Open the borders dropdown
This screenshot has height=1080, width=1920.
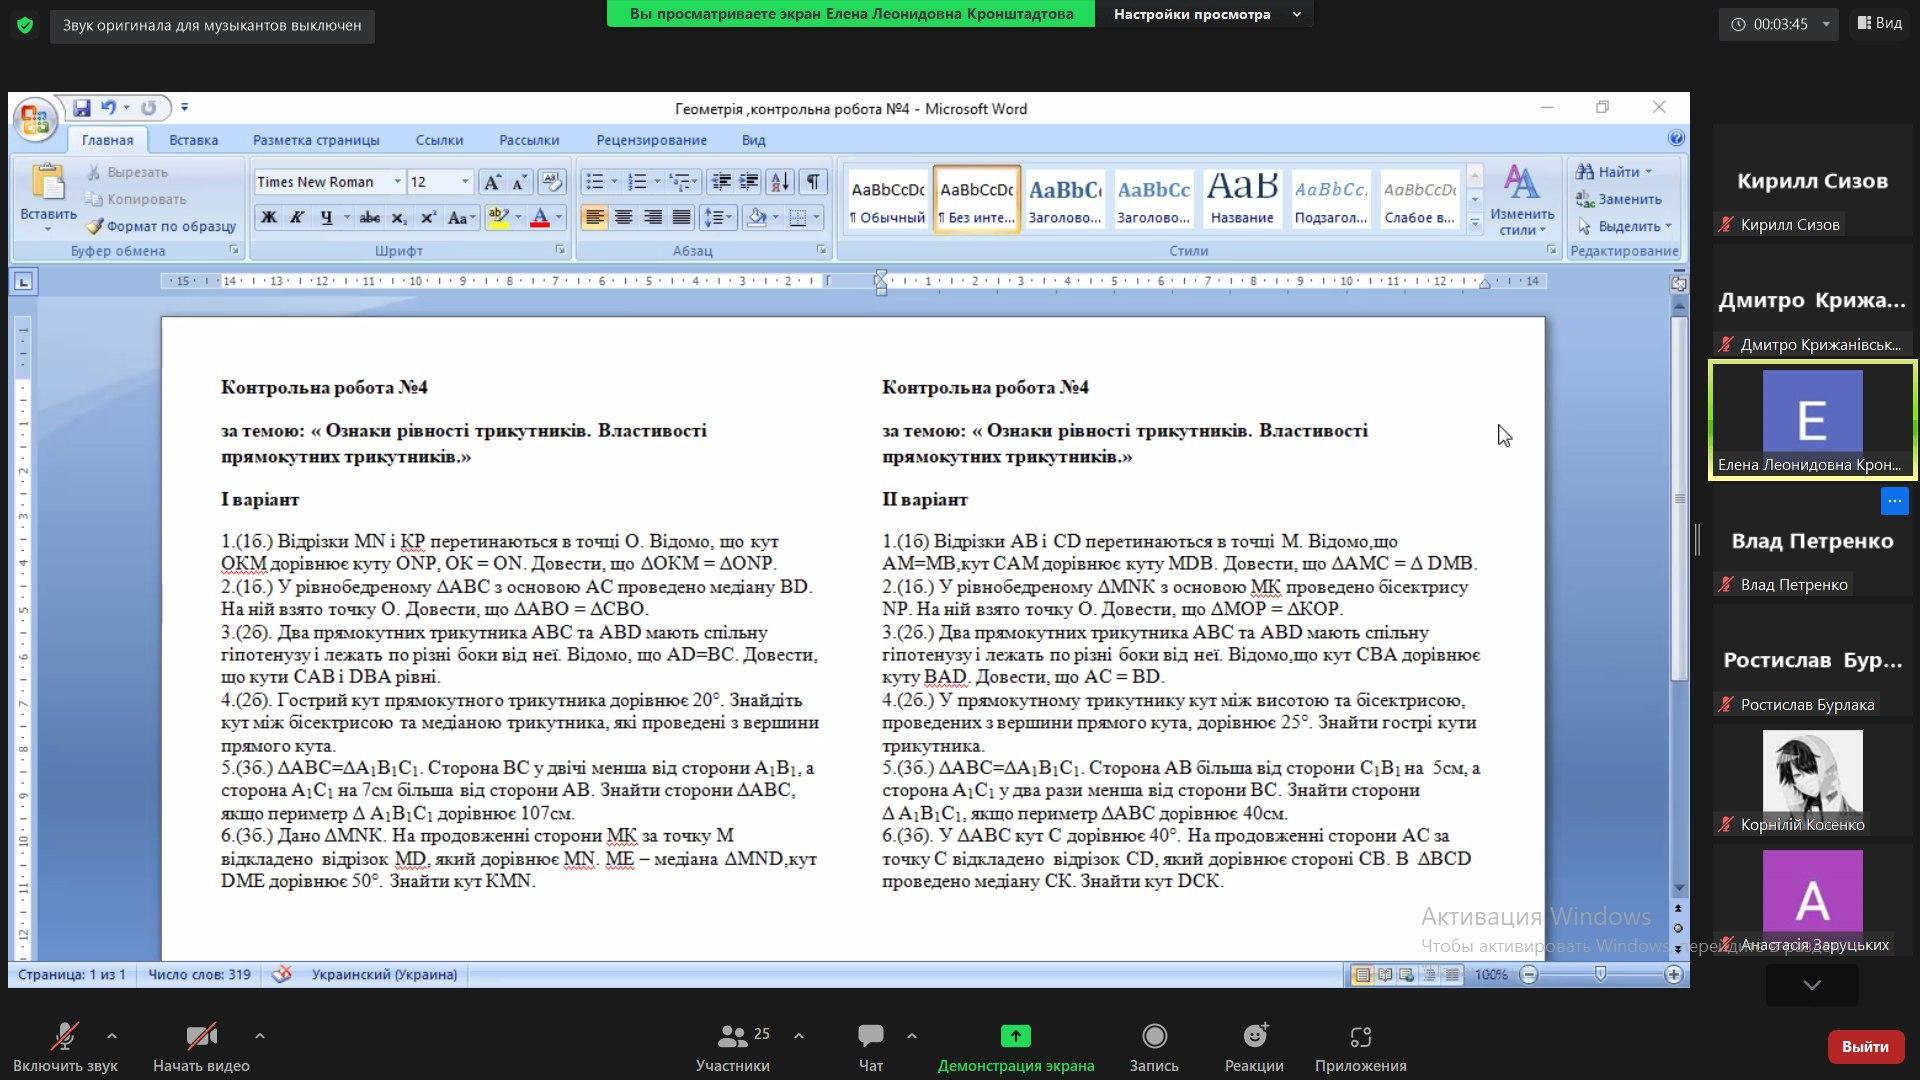pyautogui.click(x=816, y=217)
